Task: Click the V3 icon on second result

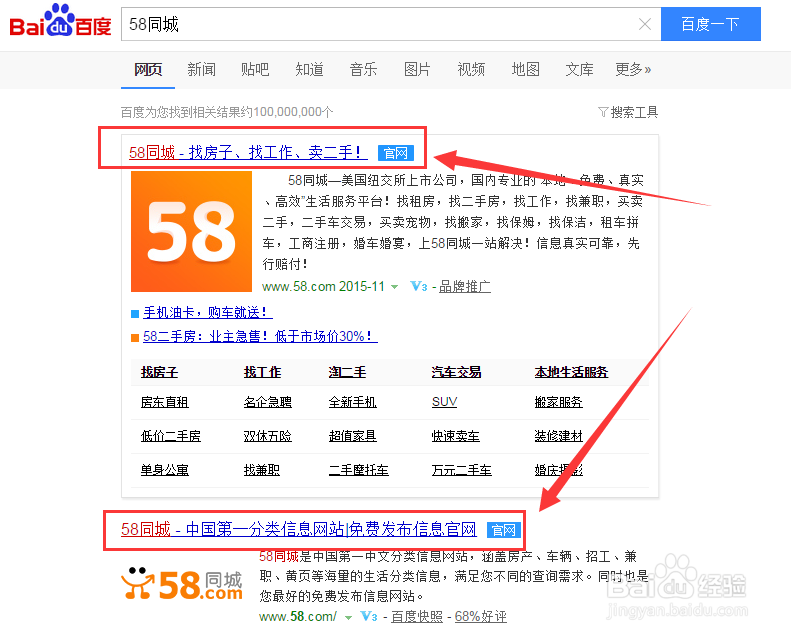Action: click(x=369, y=616)
